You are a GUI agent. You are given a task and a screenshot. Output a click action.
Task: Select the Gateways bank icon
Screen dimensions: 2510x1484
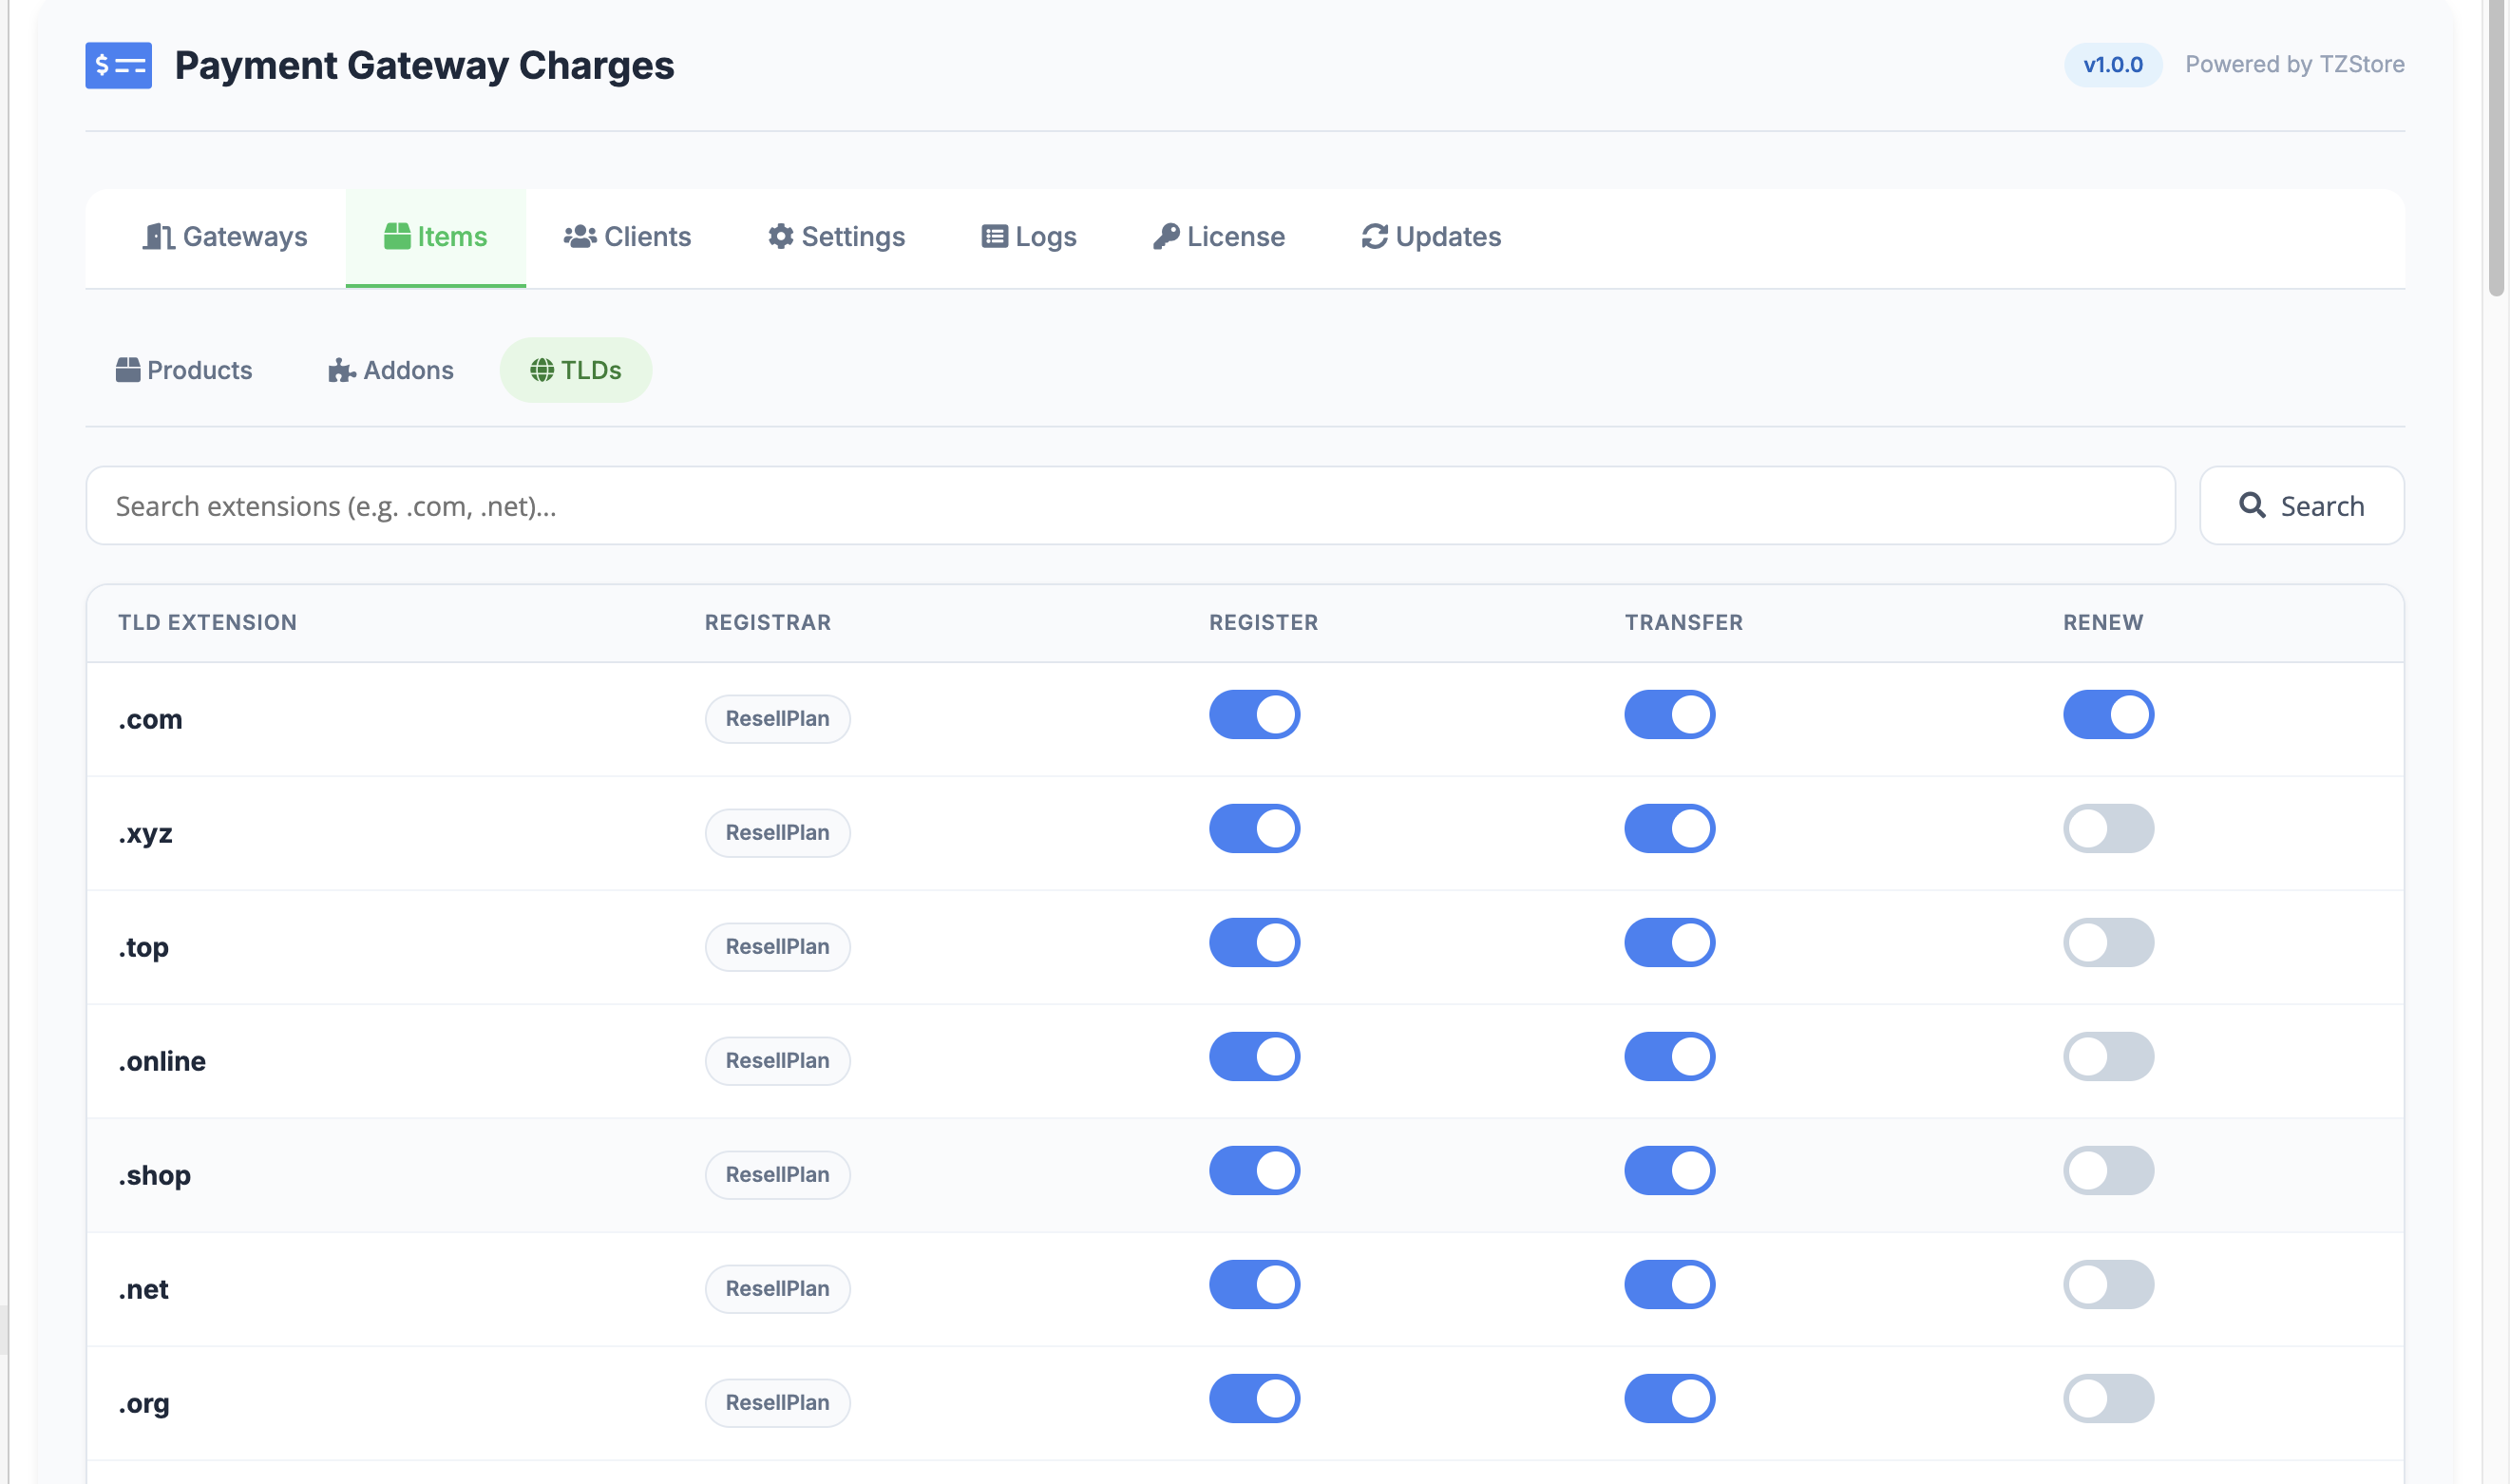(x=160, y=237)
